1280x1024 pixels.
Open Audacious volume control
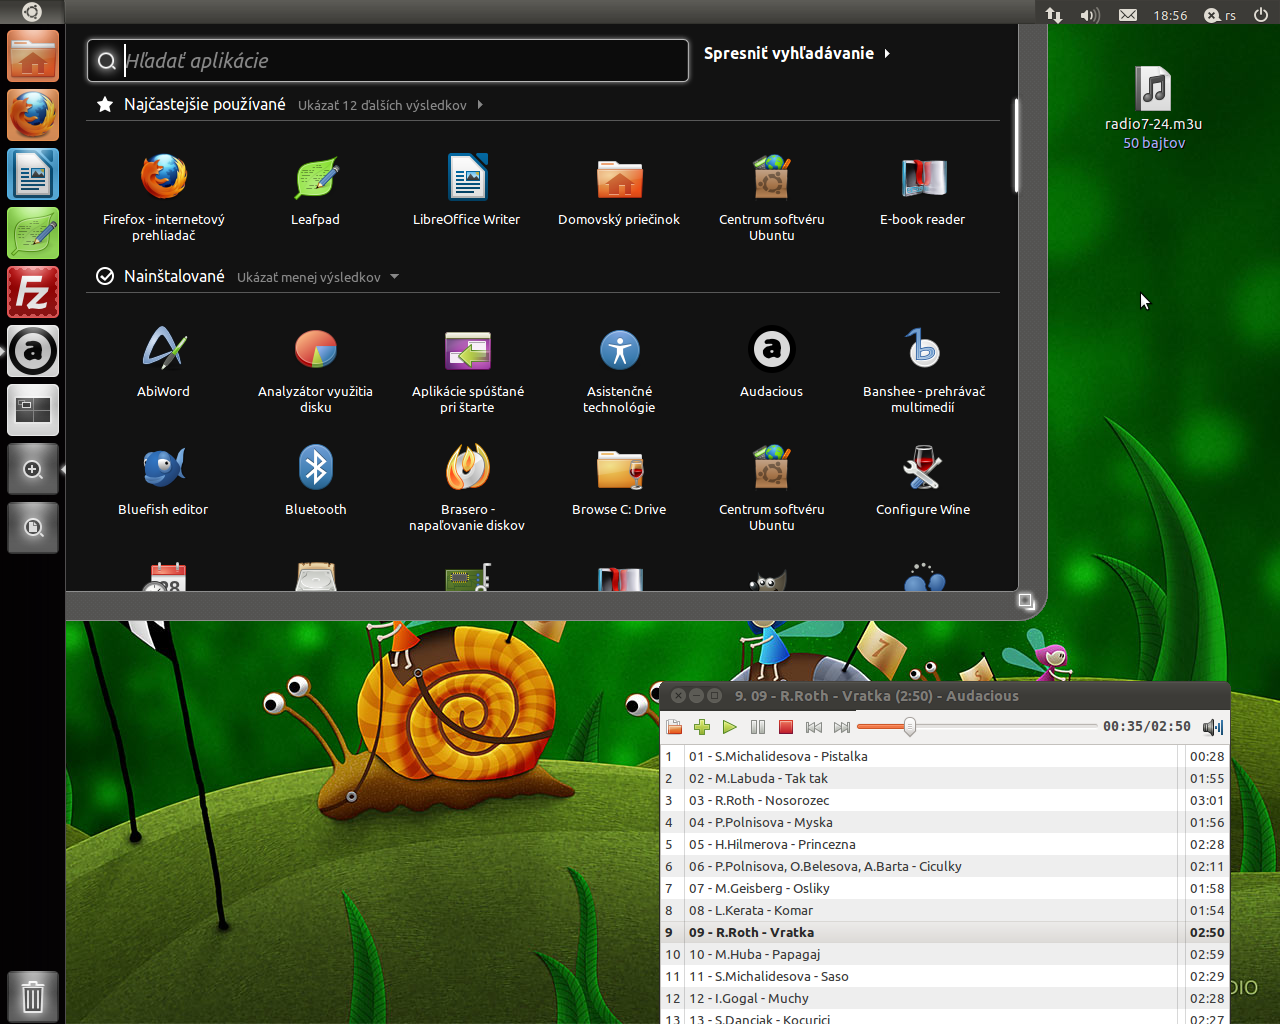point(1213,727)
